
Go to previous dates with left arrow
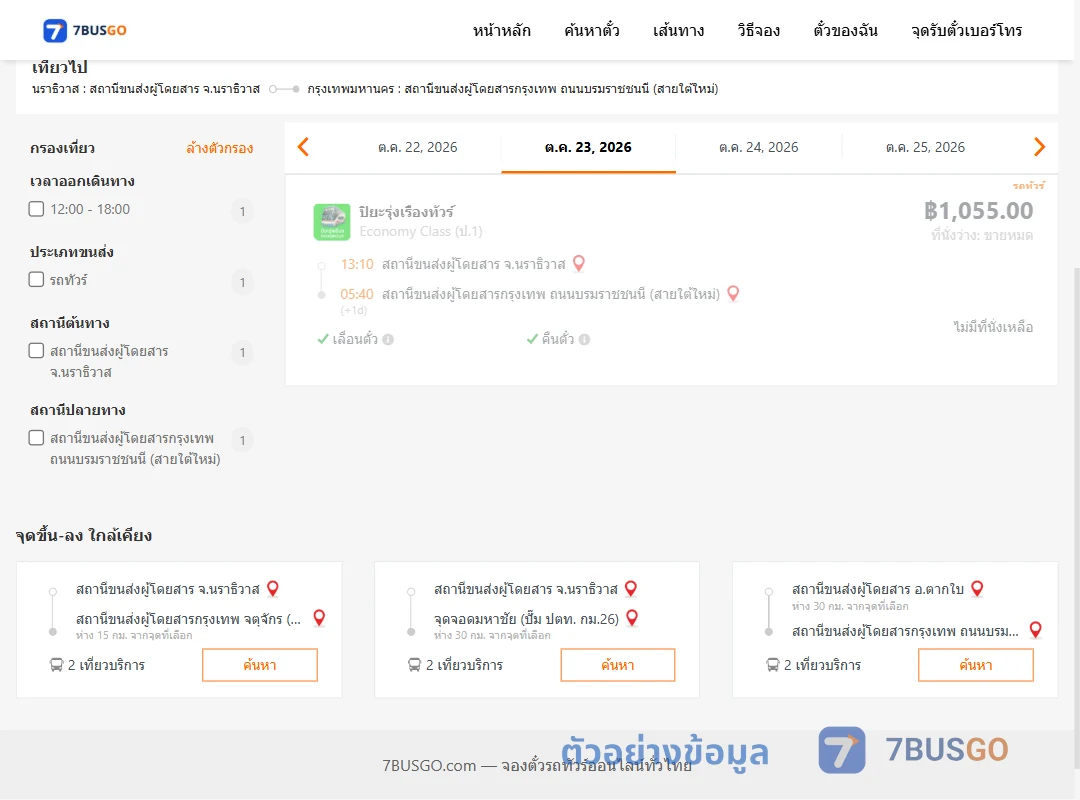(303, 147)
